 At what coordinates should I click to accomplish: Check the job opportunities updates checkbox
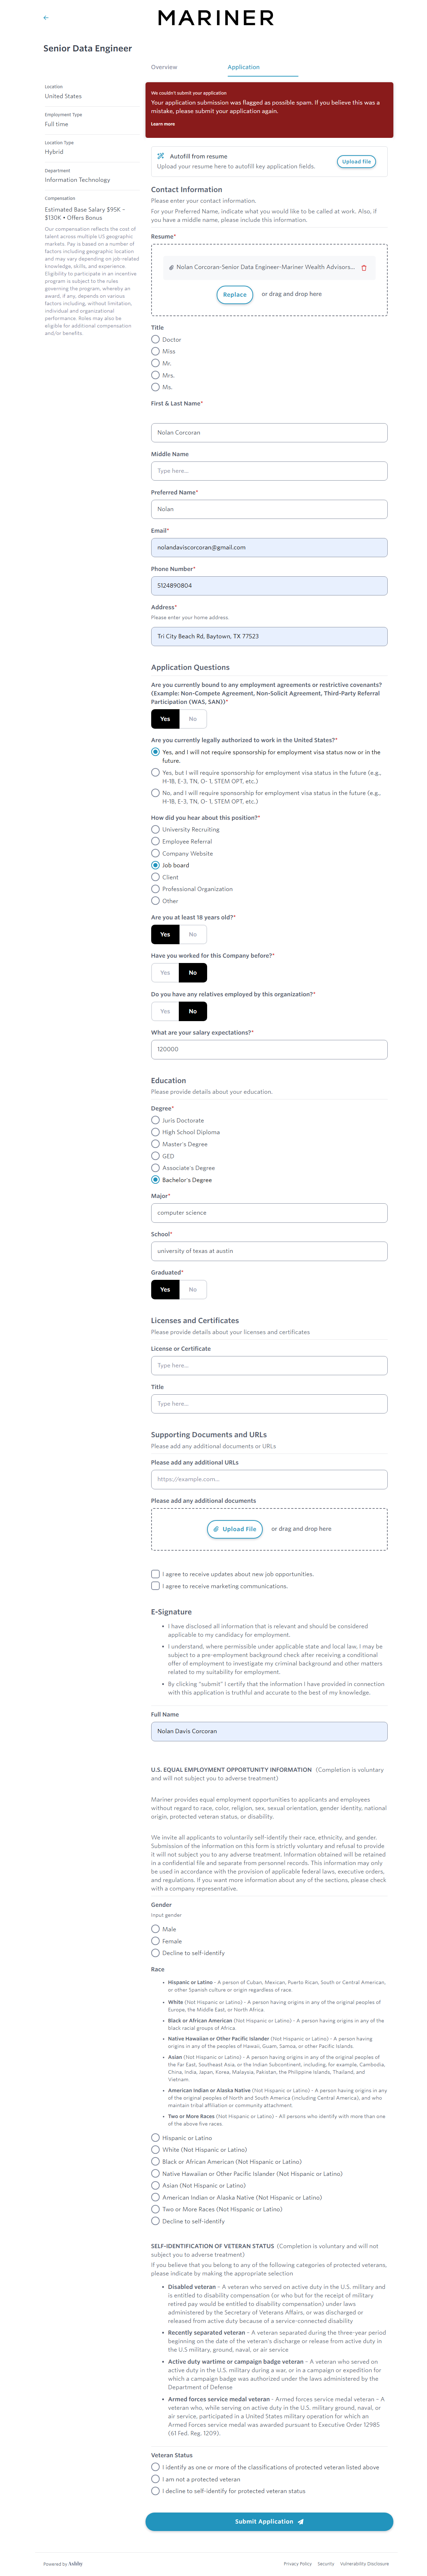(x=155, y=1574)
